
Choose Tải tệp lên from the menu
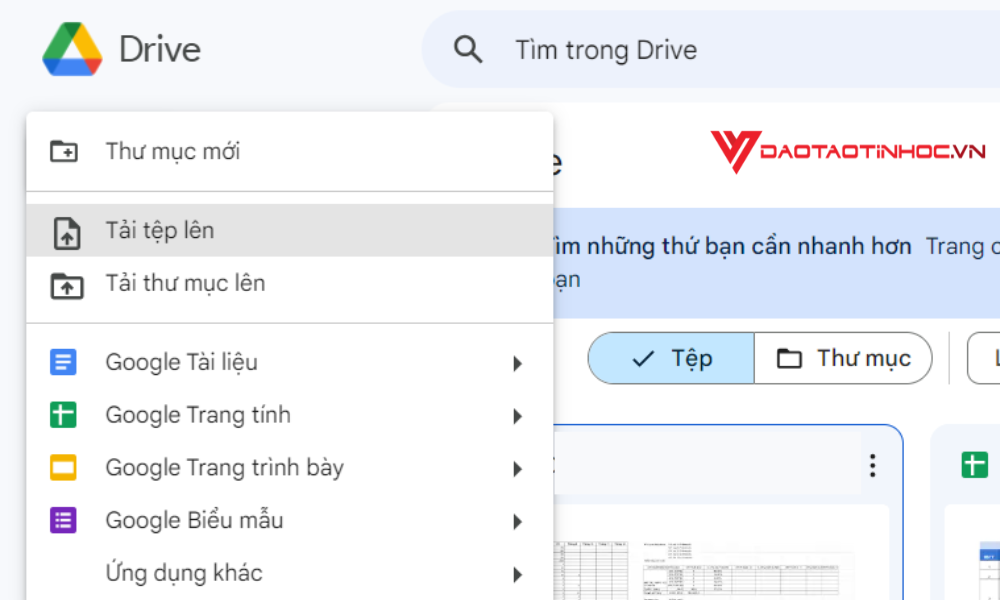(x=160, y=230)
